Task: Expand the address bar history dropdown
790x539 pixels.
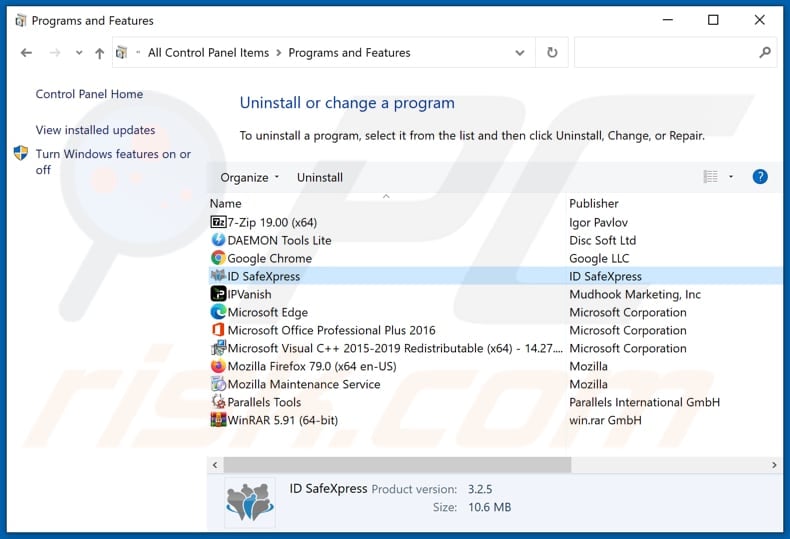Action: coord(519,52)
